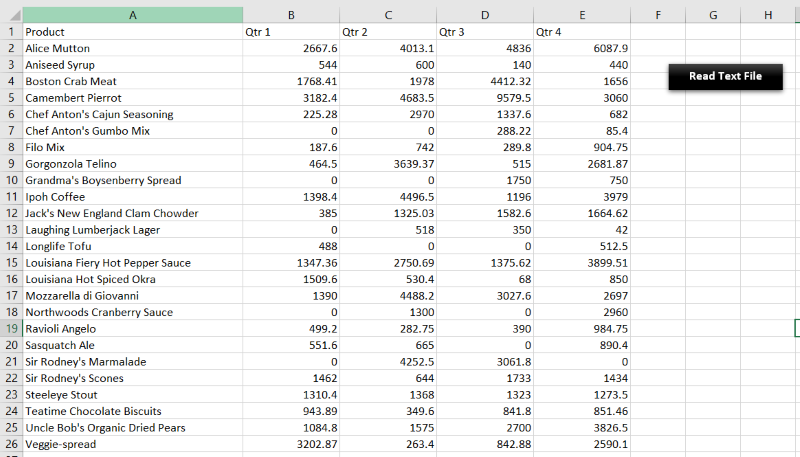Viewport: 800px width, 457px height.
Task: Select Uncle Bob's Organic Dried Pears cell
Action: pyautogui.click(x=133, y=427)
